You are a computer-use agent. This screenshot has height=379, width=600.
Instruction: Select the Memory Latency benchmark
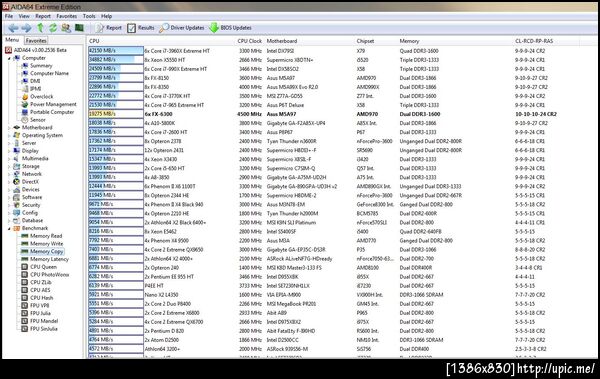click(44, 259)
